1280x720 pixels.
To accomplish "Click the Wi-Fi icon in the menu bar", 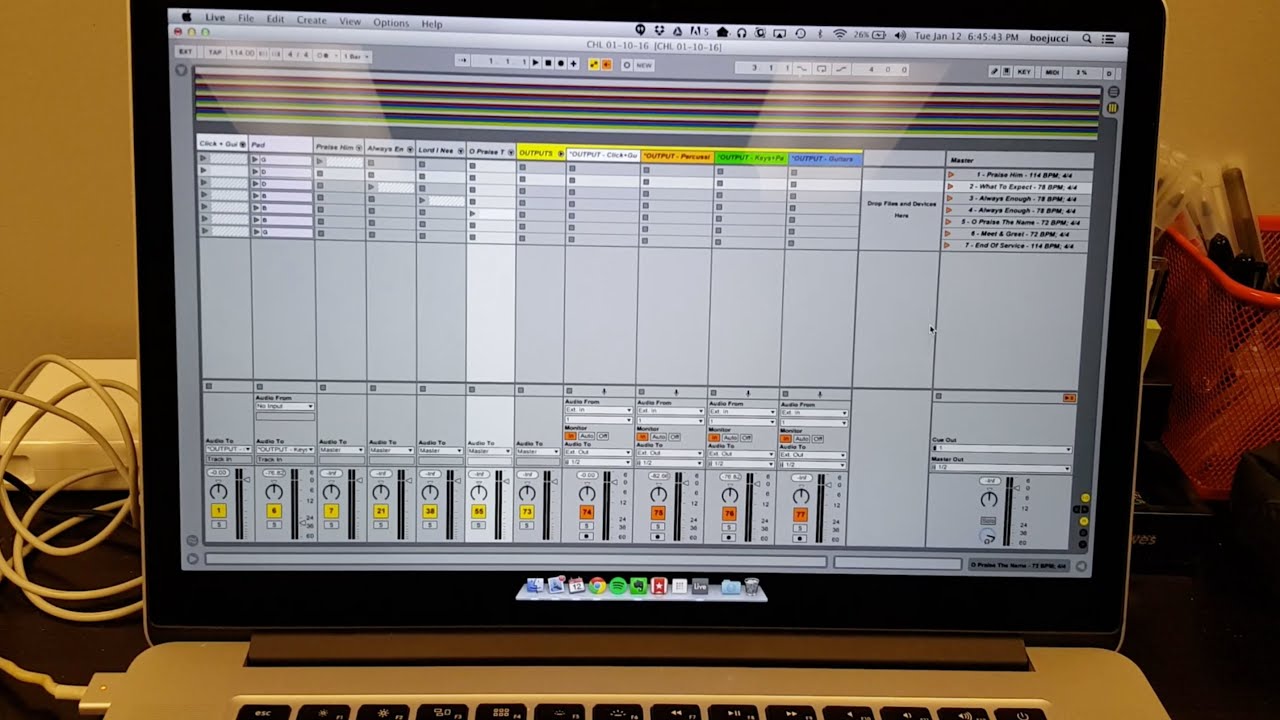I will click(x=840, y=34).
